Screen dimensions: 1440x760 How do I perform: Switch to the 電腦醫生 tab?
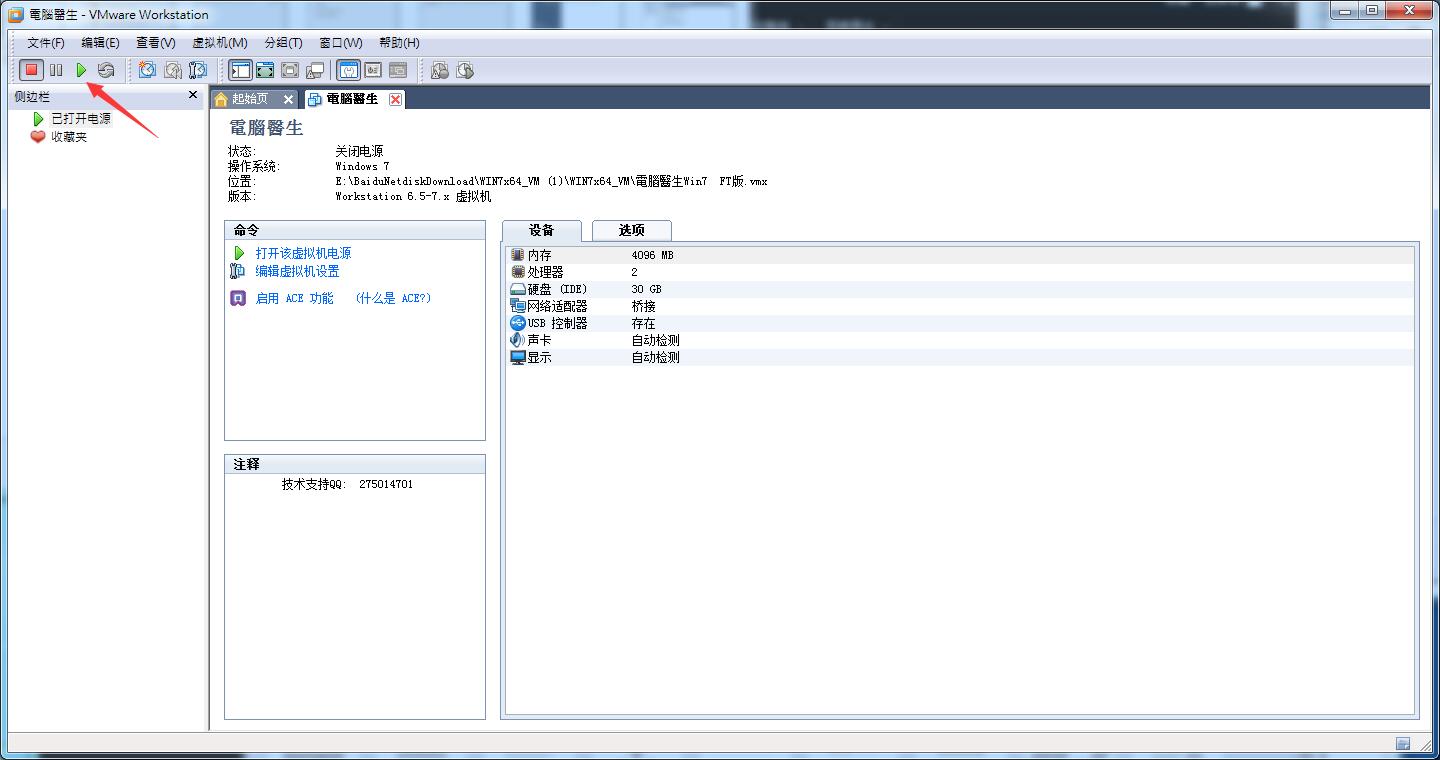(352, 99)
